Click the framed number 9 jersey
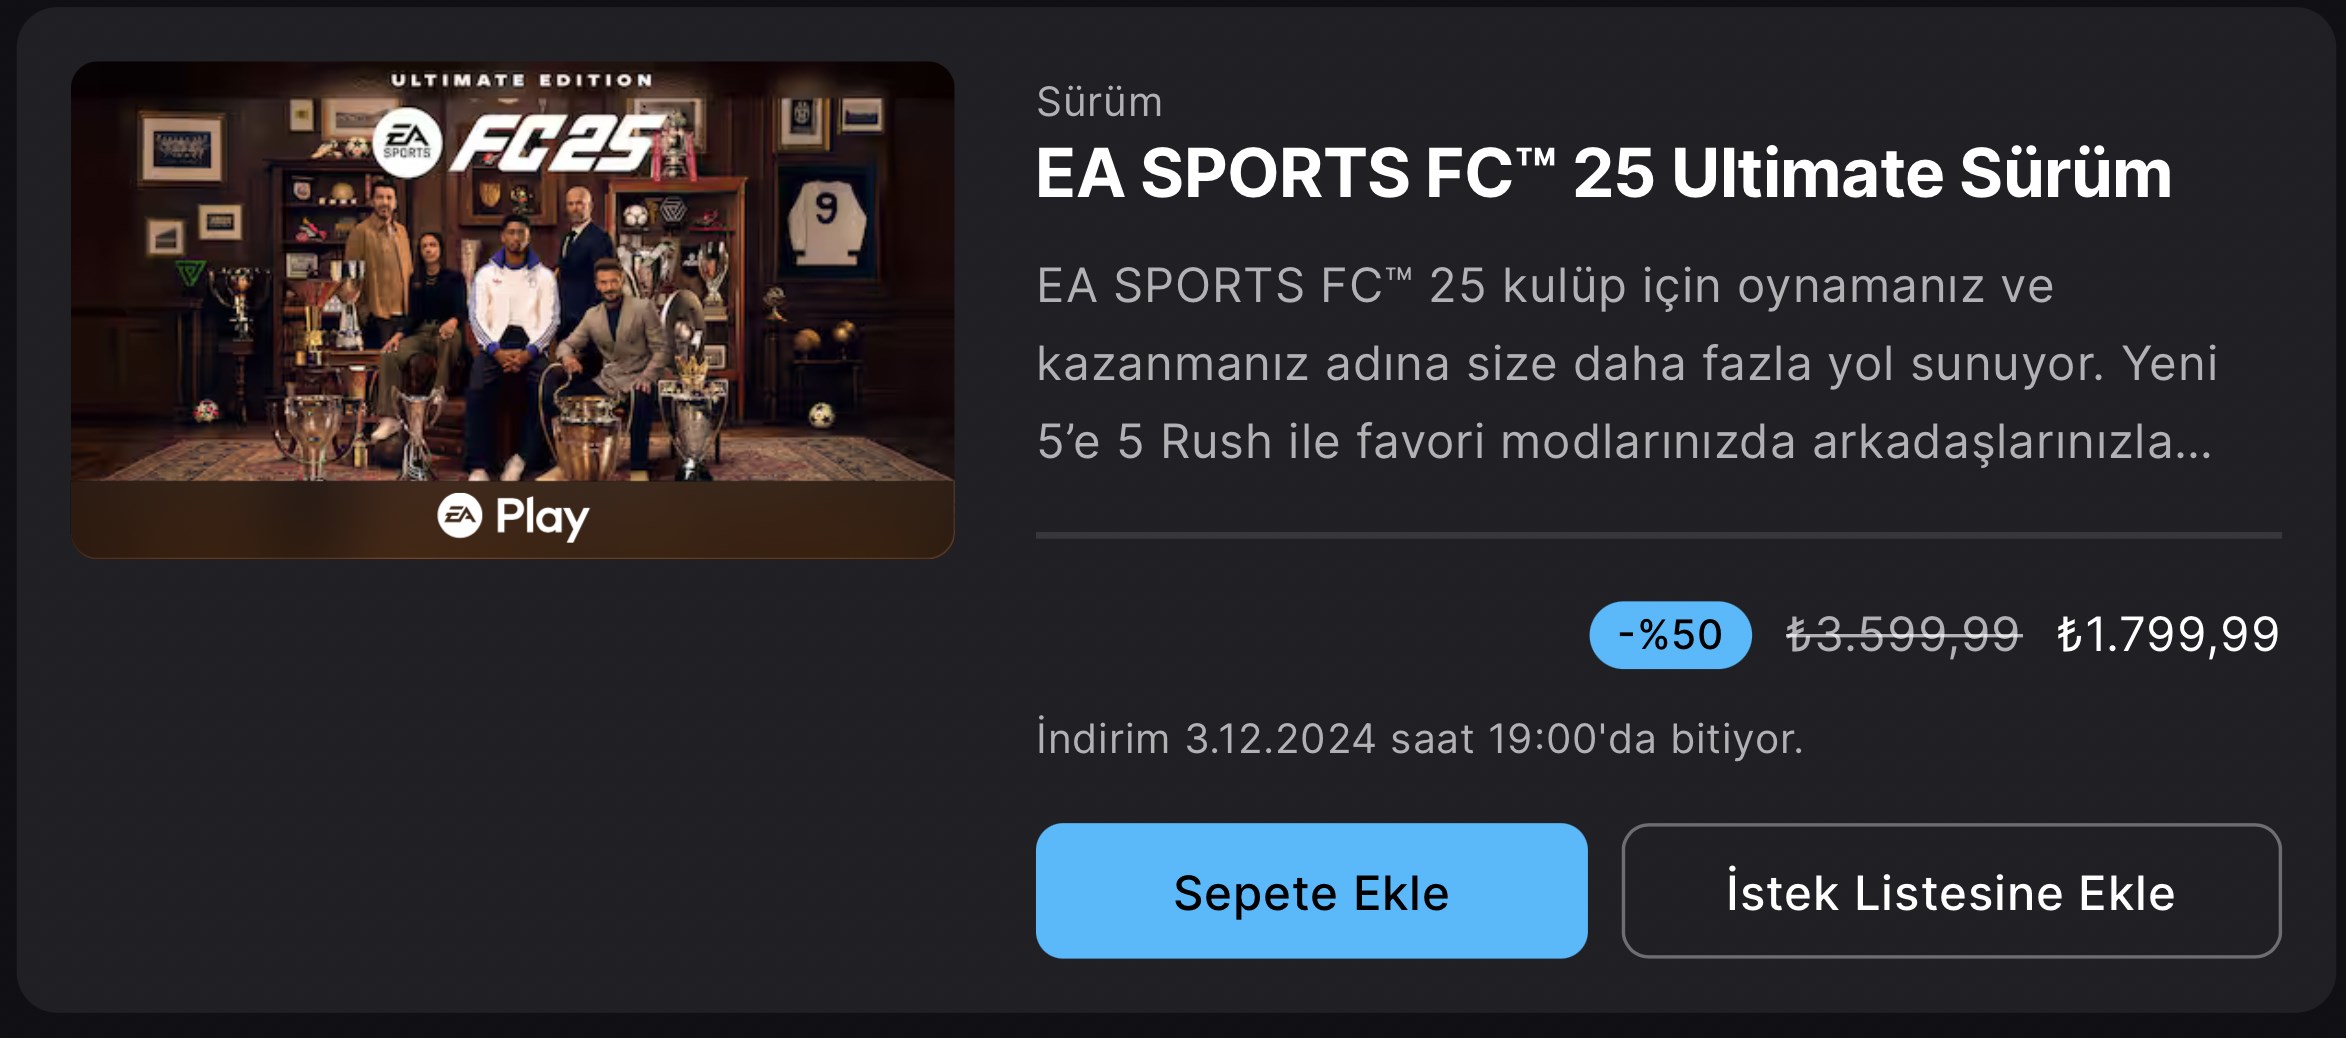This screenshot has width=2346, height=1038. pyautogui.click(x=826, y=221)
